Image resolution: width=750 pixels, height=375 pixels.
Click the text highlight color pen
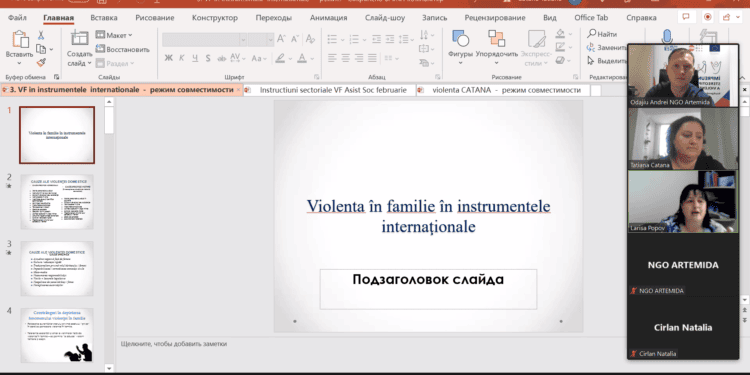[280, 58]
